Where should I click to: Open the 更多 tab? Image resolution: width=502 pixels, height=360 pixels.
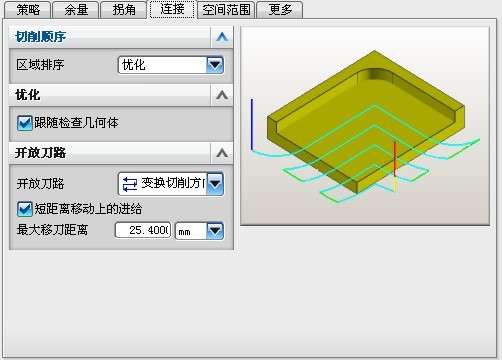(280, 9)
